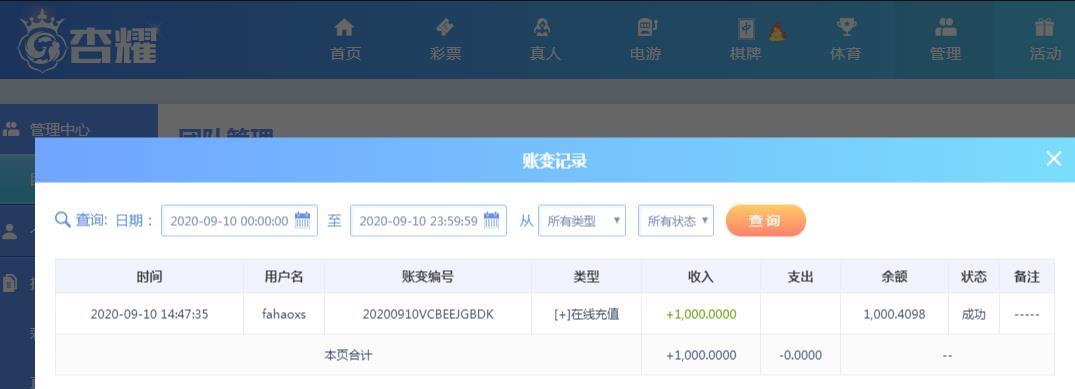Open the 体育 trophy icon
The height and width of the screenshot is (389, 1075).
tap(846, 27)
